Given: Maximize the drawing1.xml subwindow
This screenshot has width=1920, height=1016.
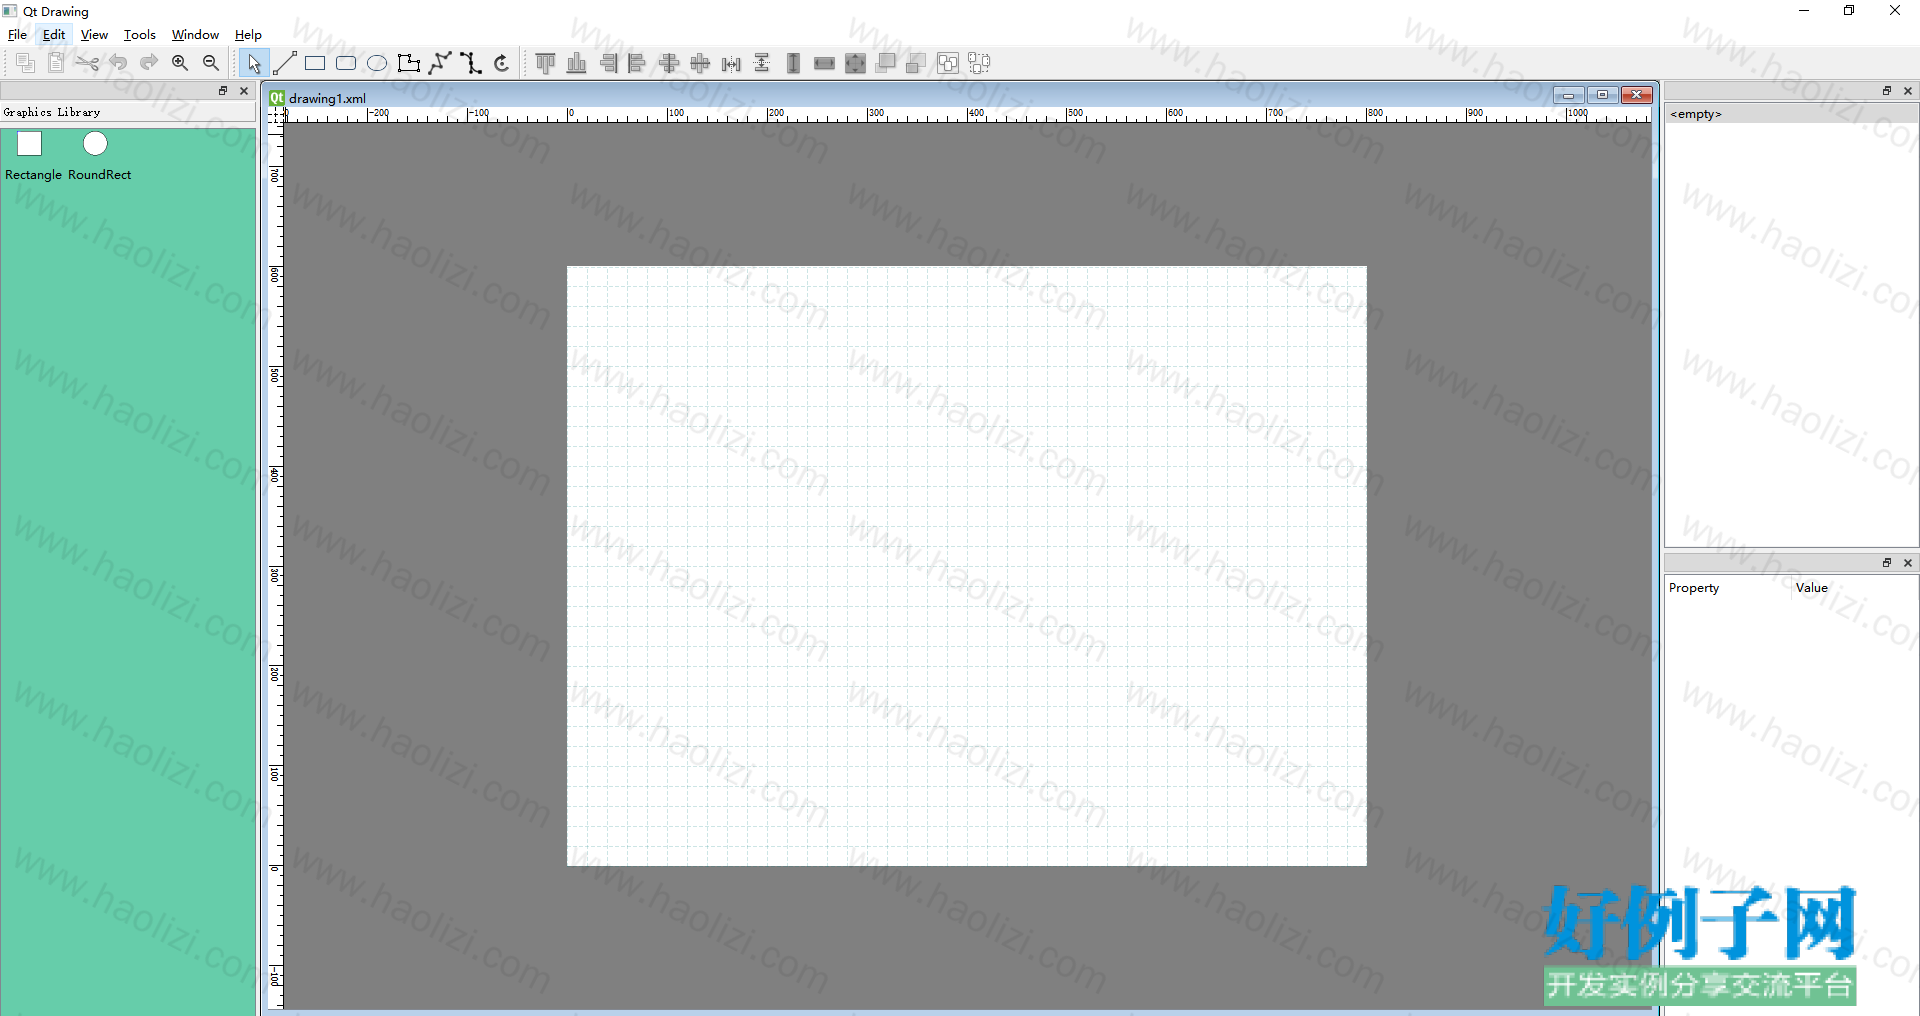Looking at the screenshot, I should 1602,95.
